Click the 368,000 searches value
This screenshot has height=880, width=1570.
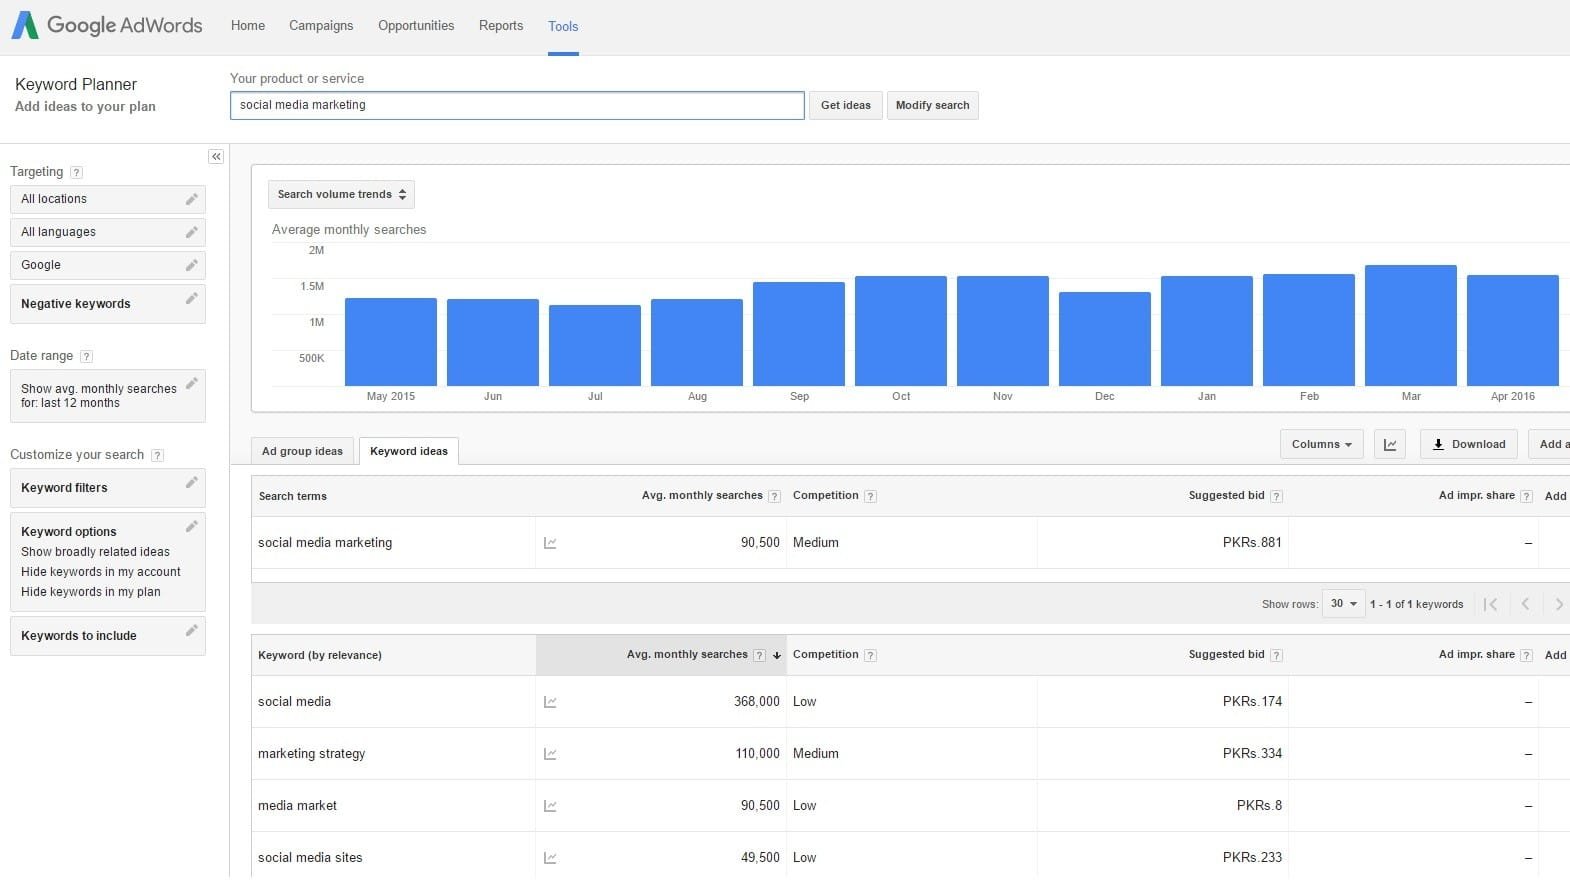[x=757, y=702]
